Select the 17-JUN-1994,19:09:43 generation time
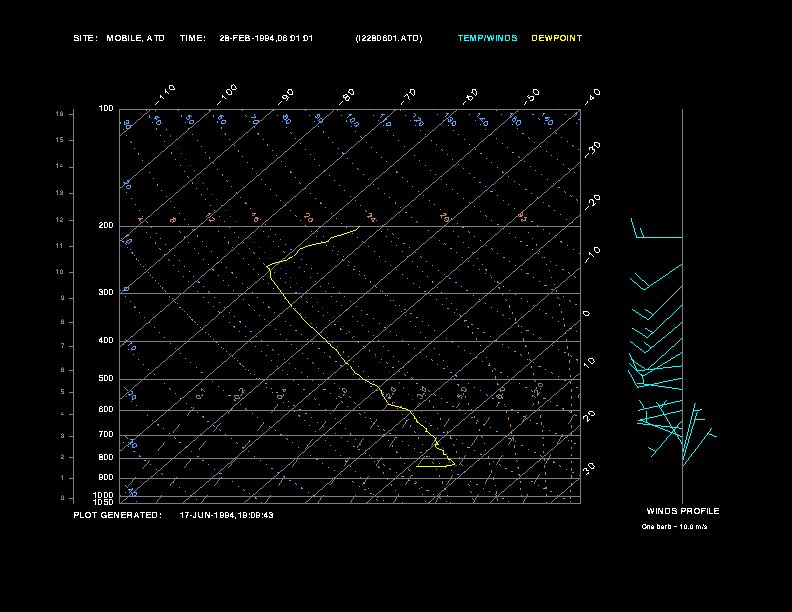Viewport: 792px width, 612px height. point(227,515)
